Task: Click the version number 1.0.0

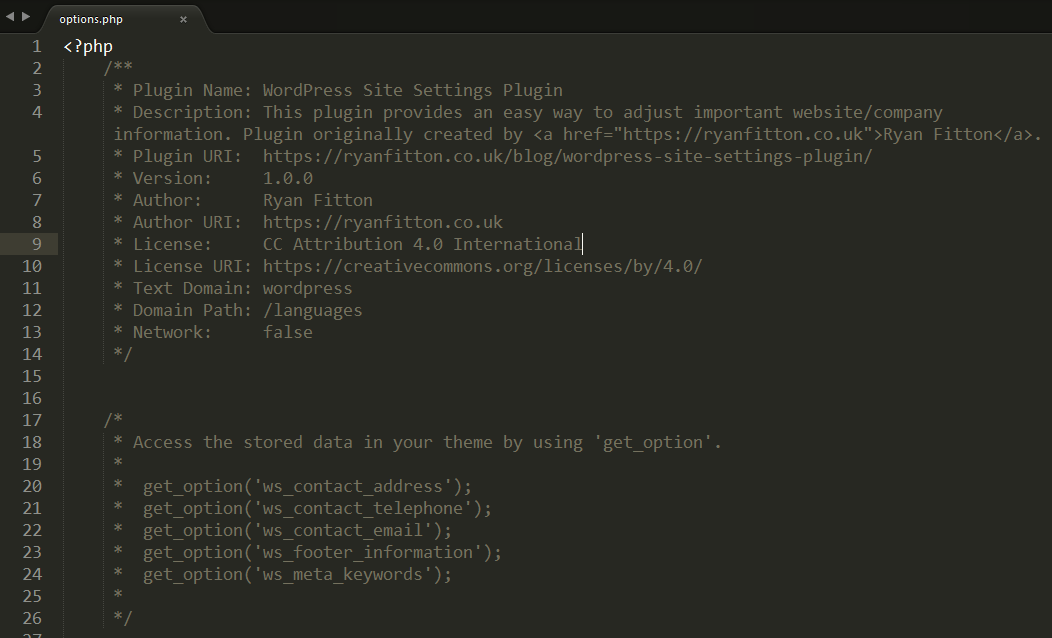Action: [287, 178]
